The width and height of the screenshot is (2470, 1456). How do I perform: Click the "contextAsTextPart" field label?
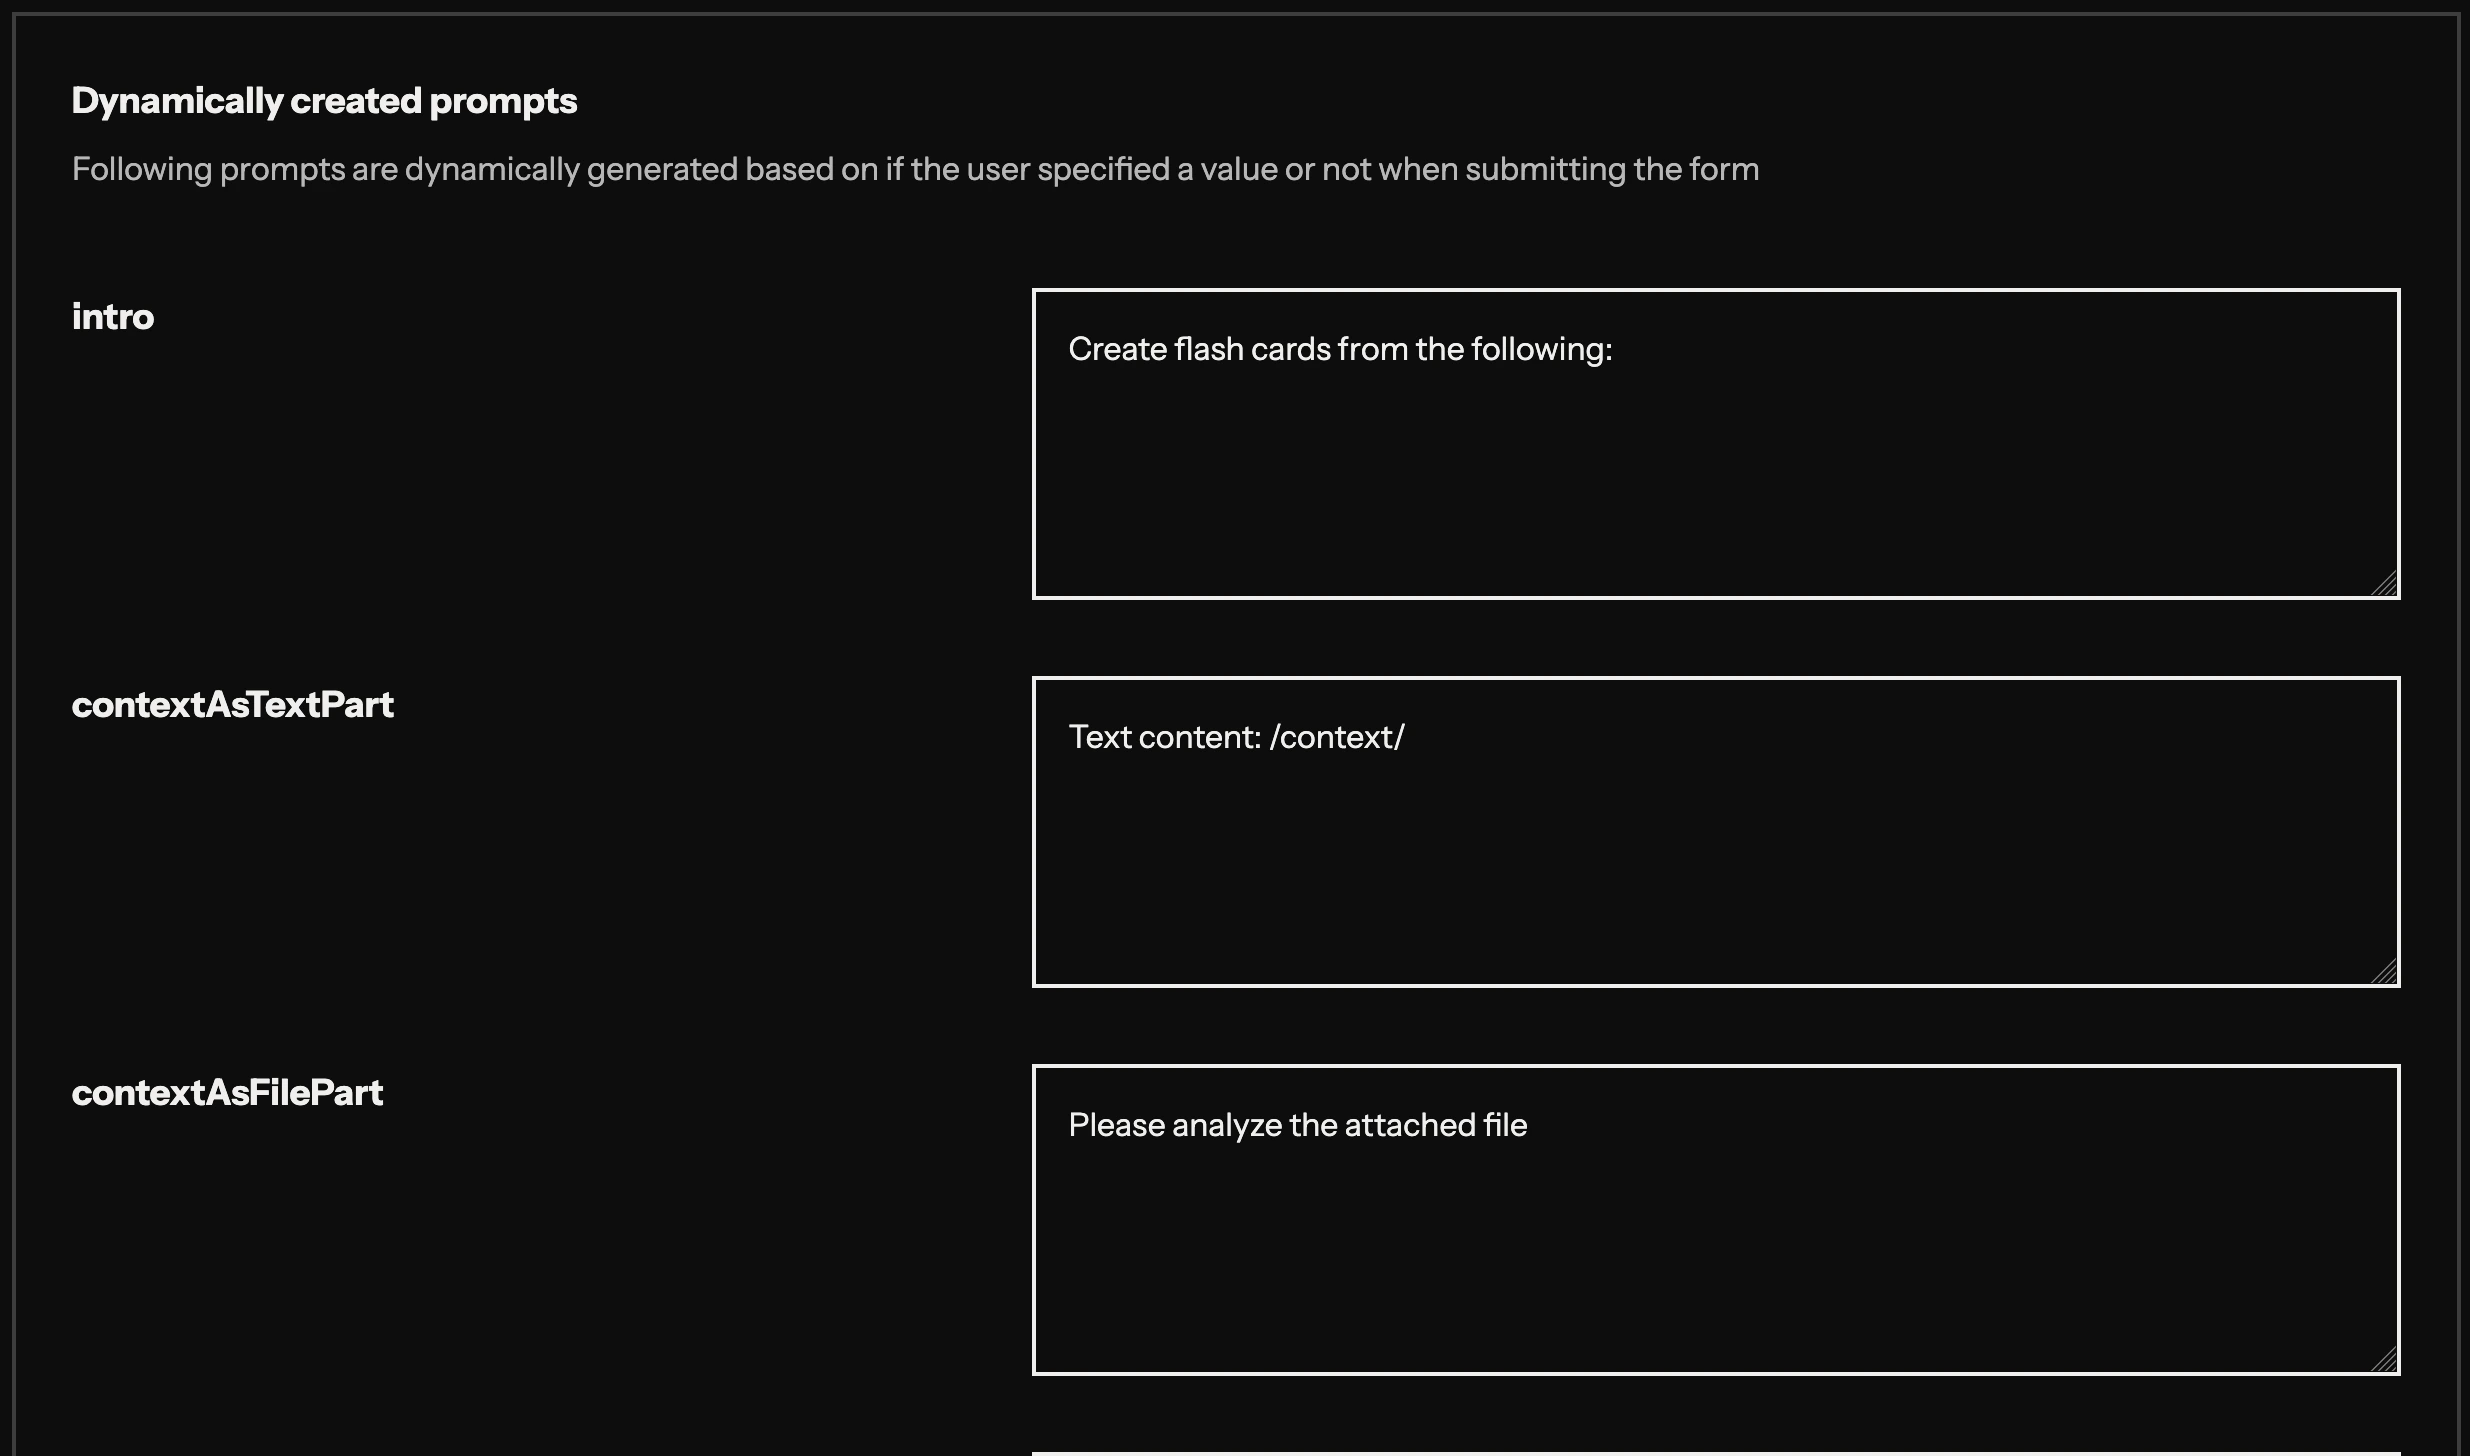coord(232,705)
